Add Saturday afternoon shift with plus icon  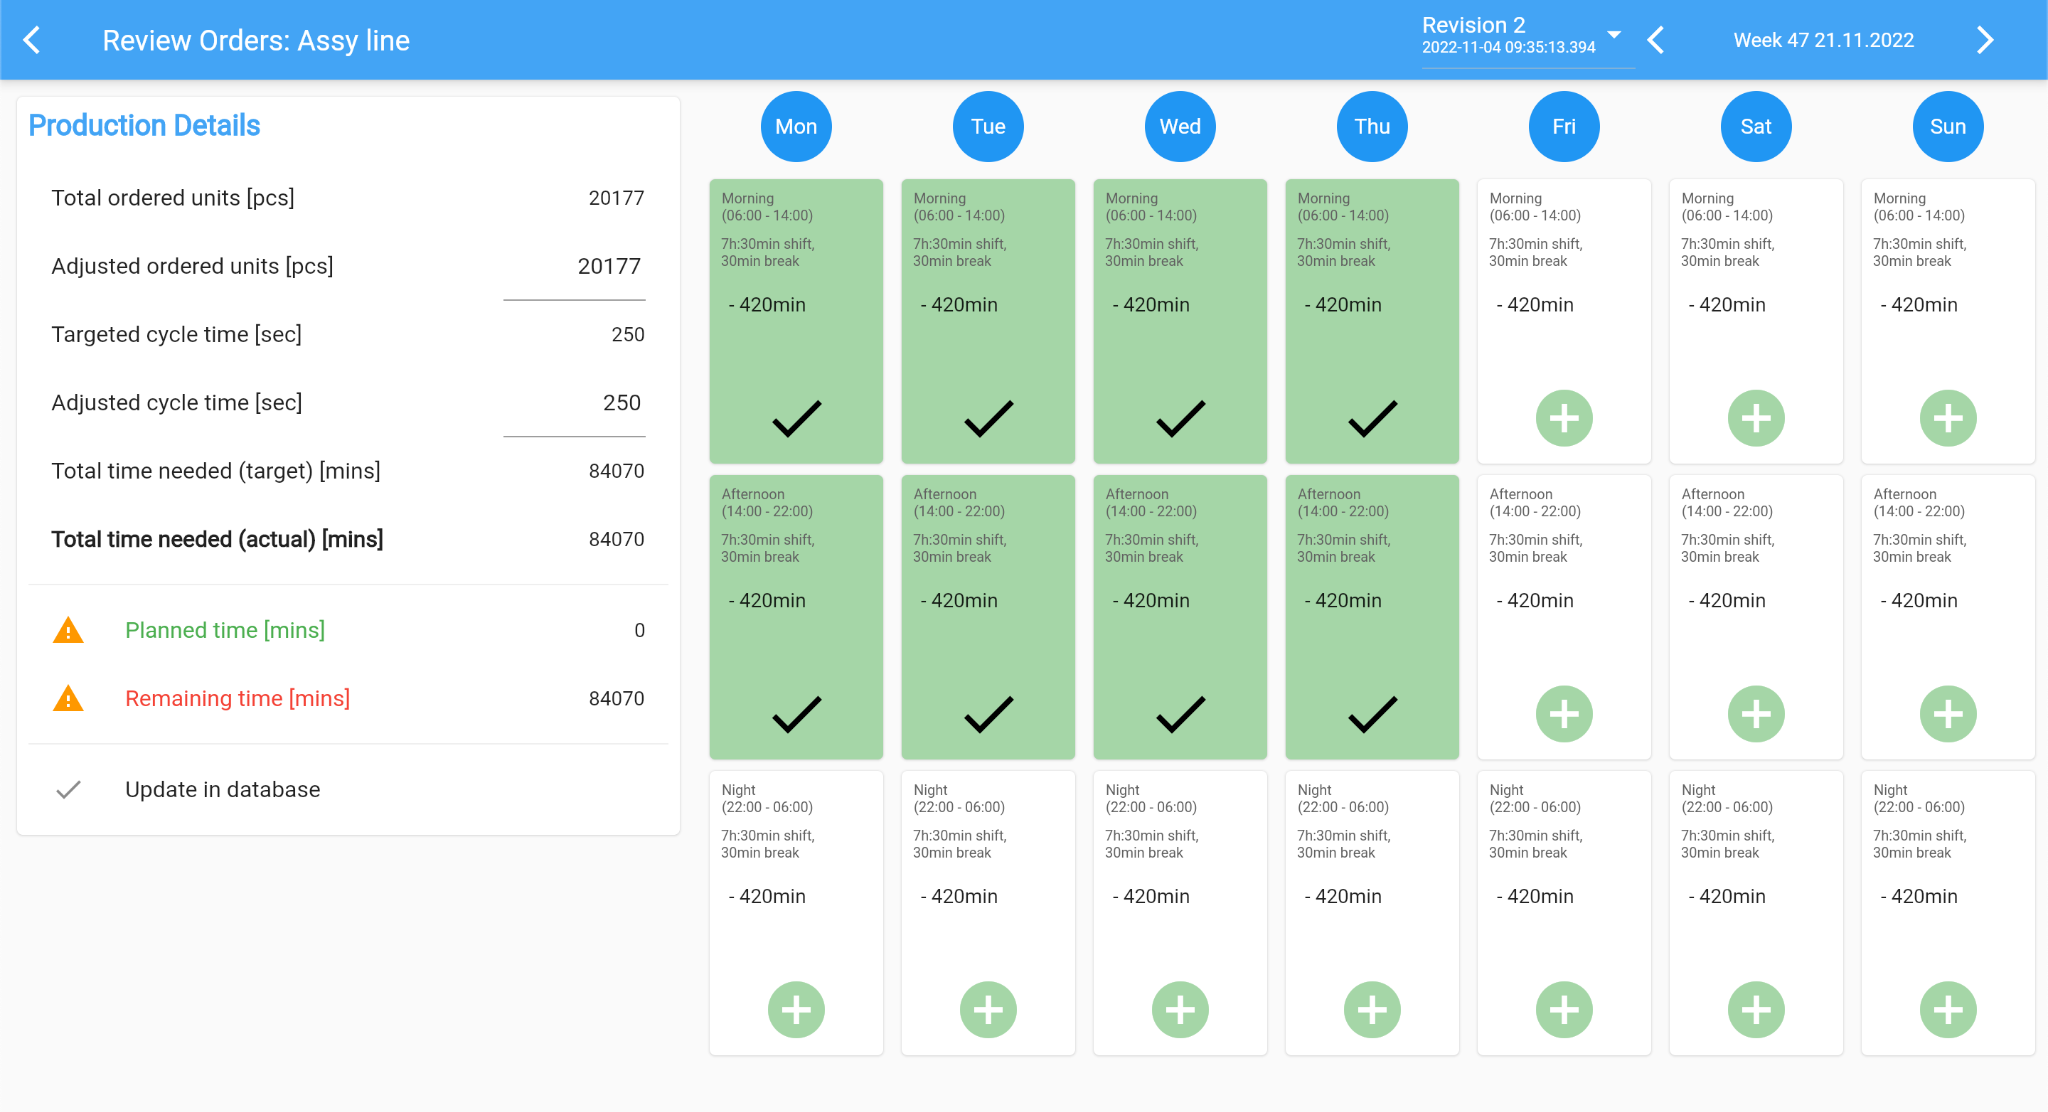(1756, 714)
